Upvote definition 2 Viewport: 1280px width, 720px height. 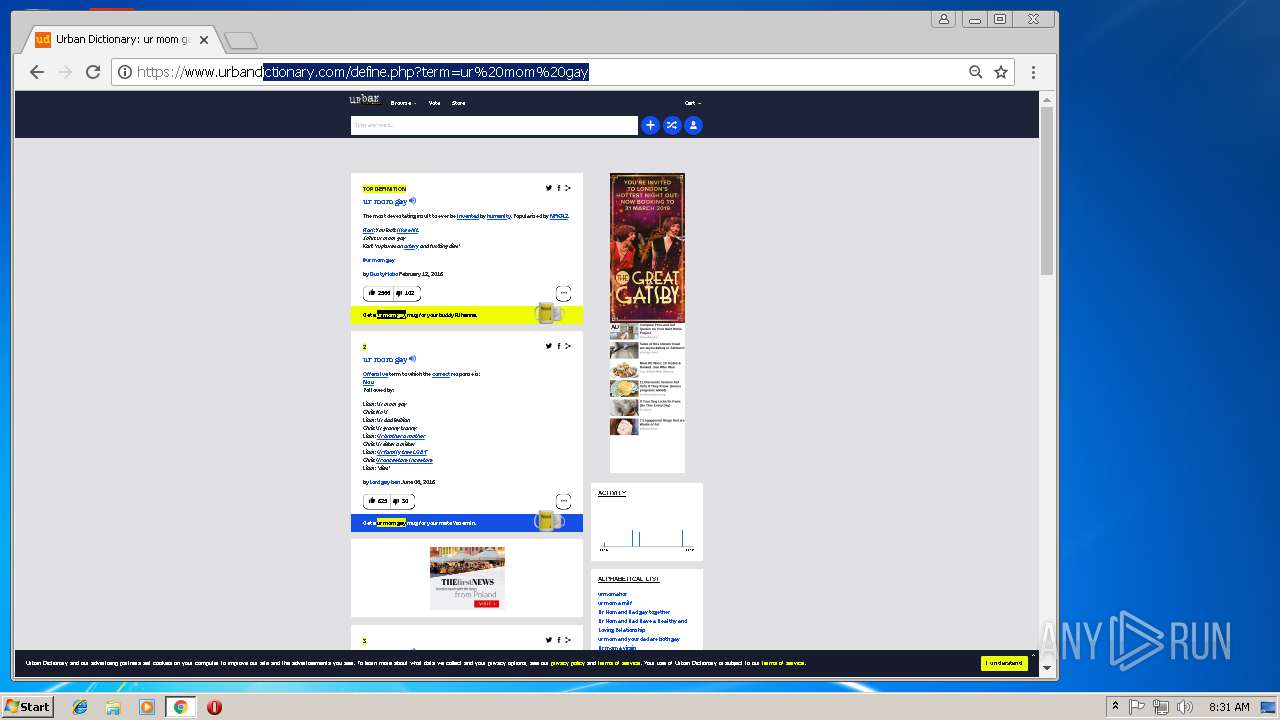pos(377,501)
